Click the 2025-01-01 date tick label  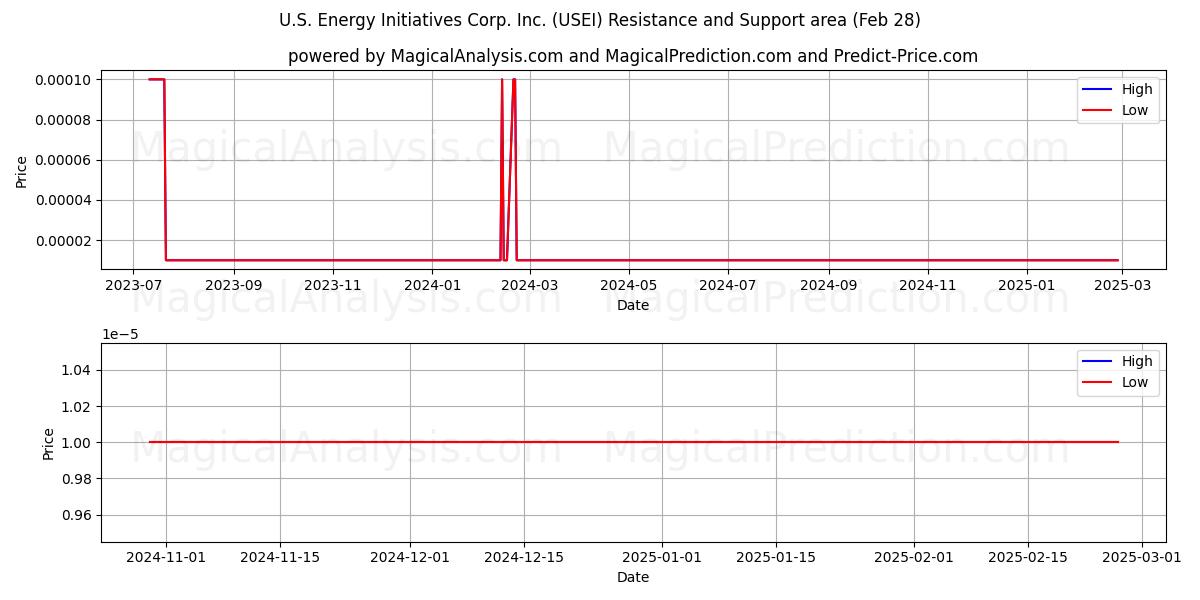662,557
